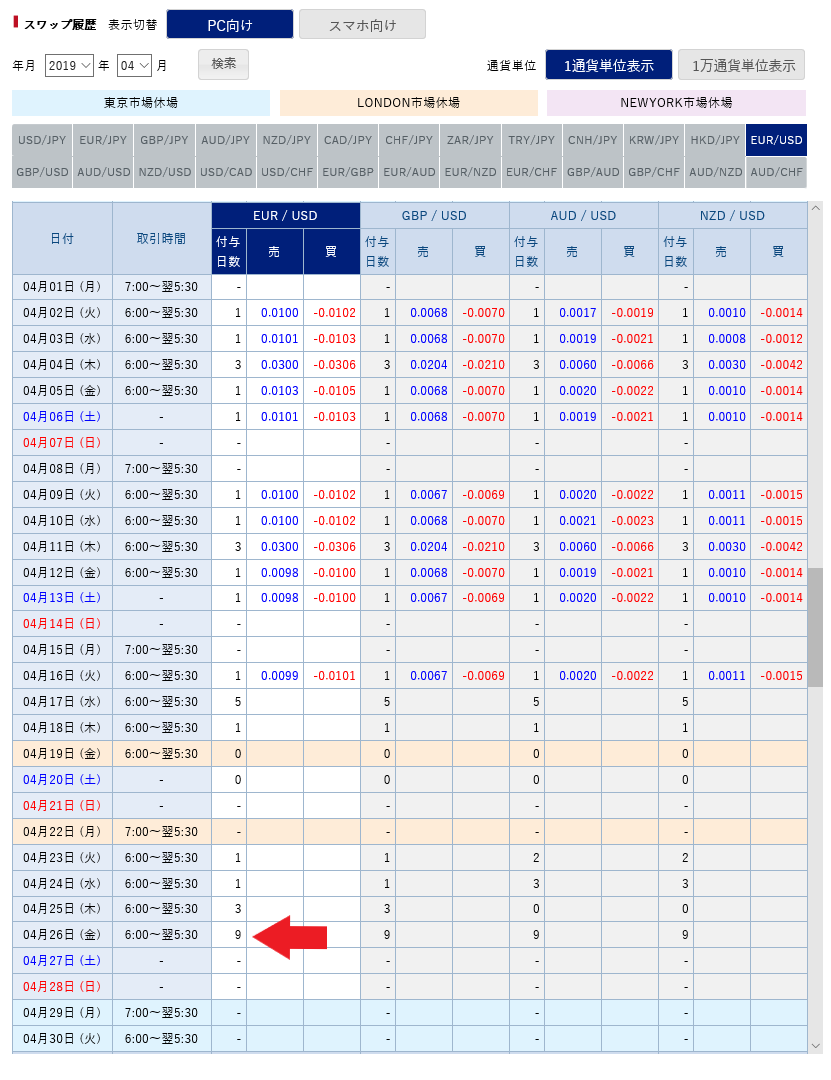The image size is (831, 1080).
Task: Open the EUR/JPY currency tab
Action: coord(103,140)
